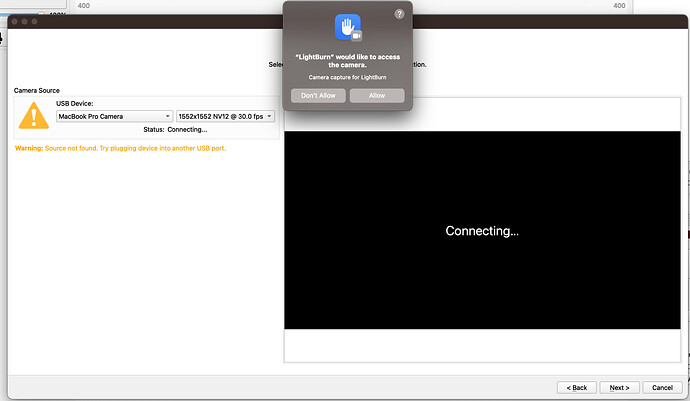Cancel the camera wizard
Screen dimensions: 690x401
(x=662, y=387)
